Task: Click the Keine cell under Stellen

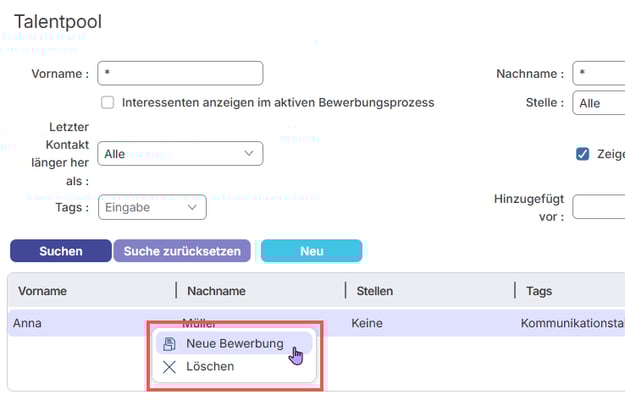Action: tap(369, 324)
